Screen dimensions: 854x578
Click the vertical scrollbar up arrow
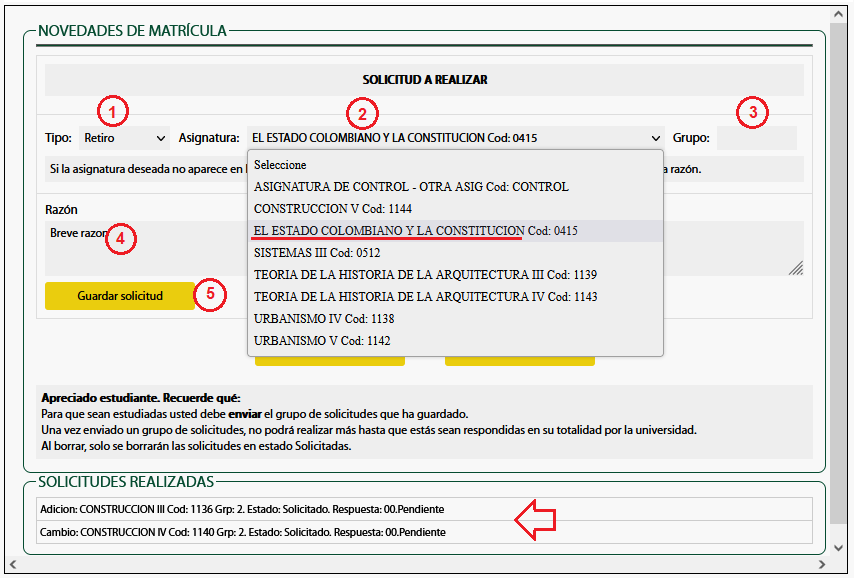tap(838, 15)
